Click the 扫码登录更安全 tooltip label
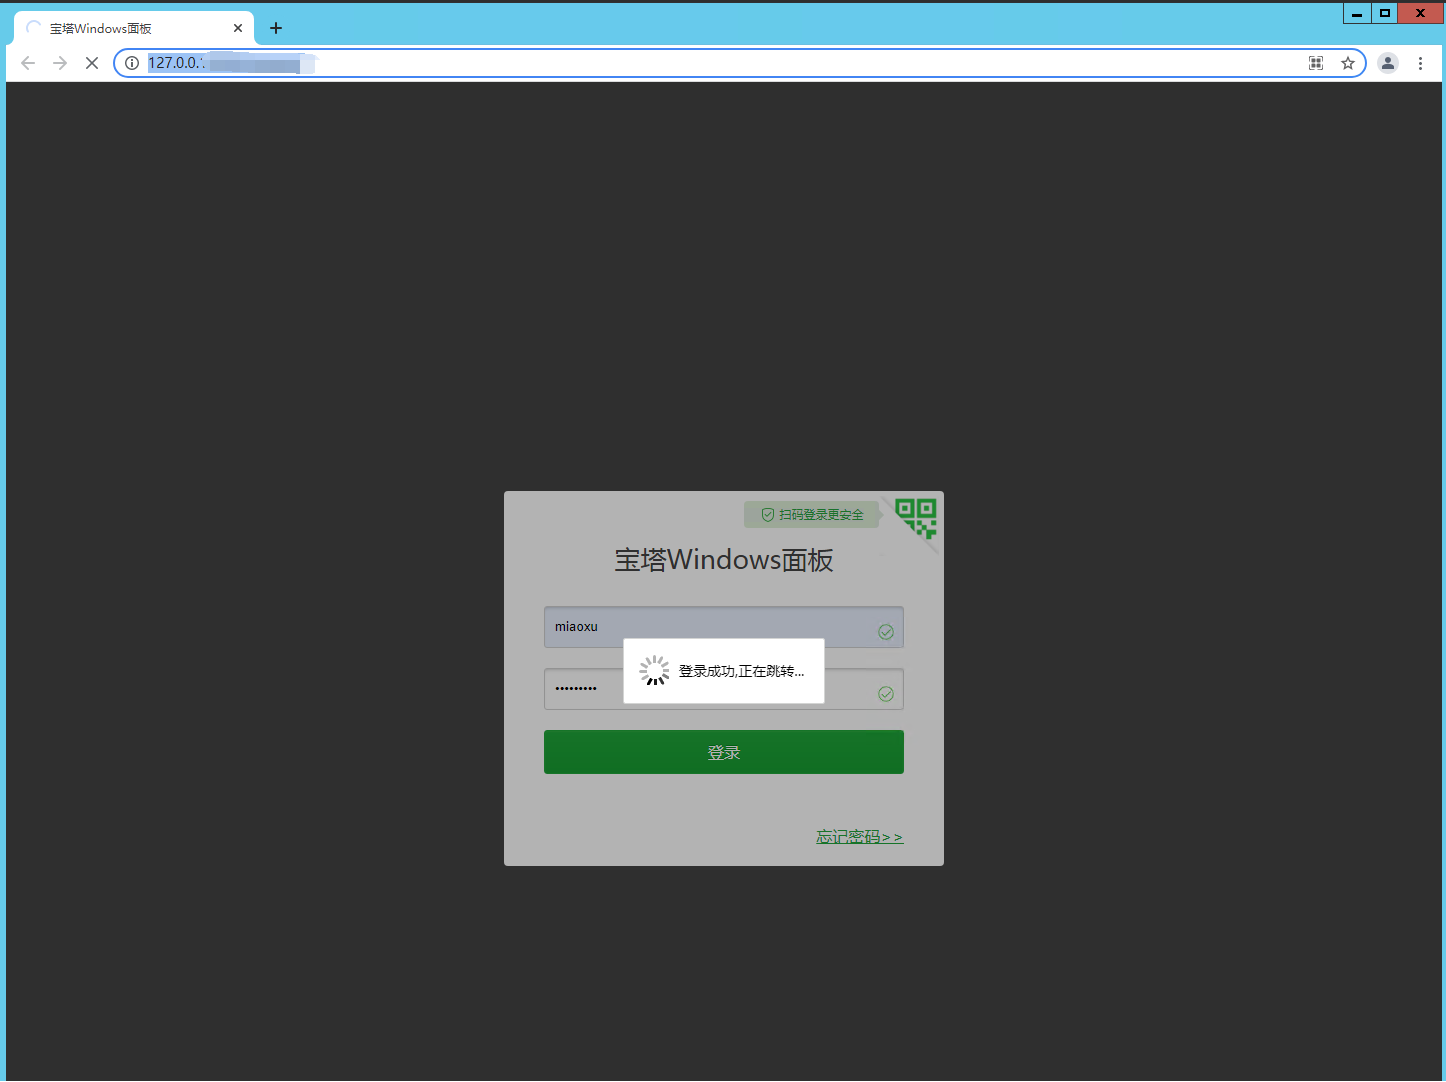This screenshot has height=1082, width=1446. click(811, 515)
